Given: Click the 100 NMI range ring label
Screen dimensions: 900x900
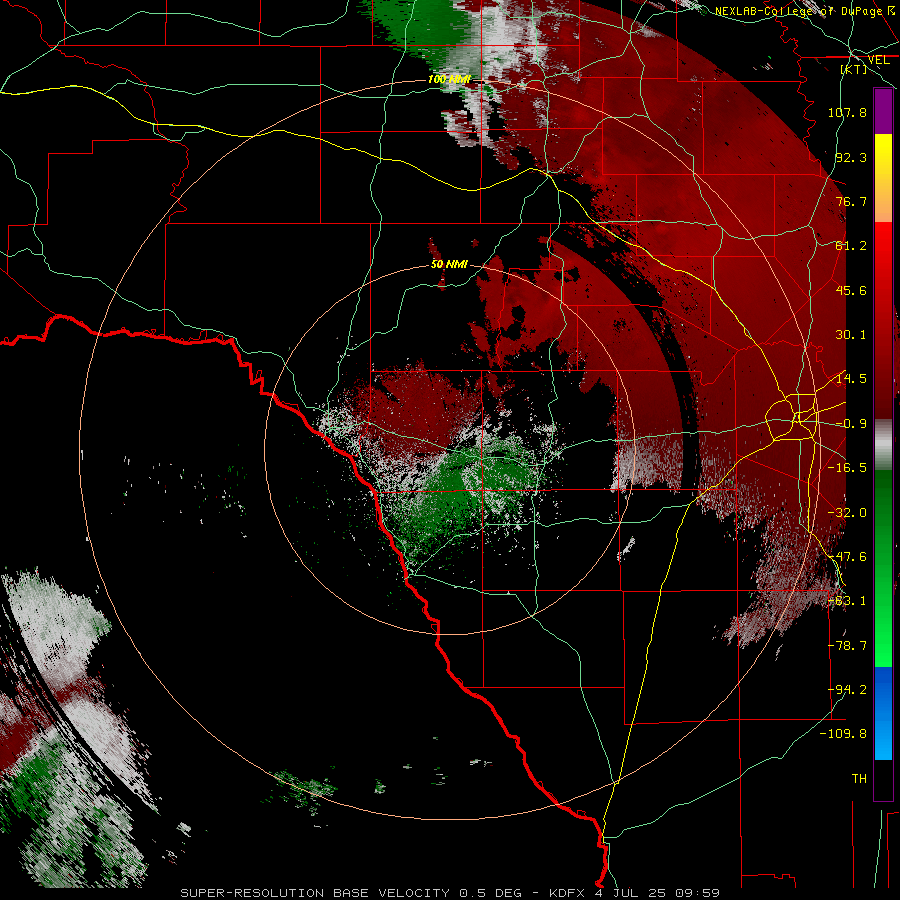Looking at the screenshot, I should pos(449,79).
